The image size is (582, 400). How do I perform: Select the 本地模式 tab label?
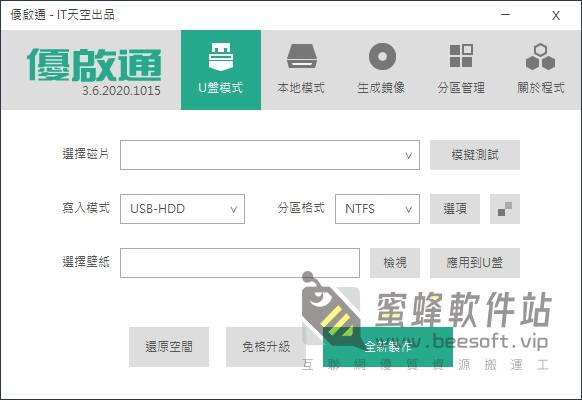coord(301,88)
